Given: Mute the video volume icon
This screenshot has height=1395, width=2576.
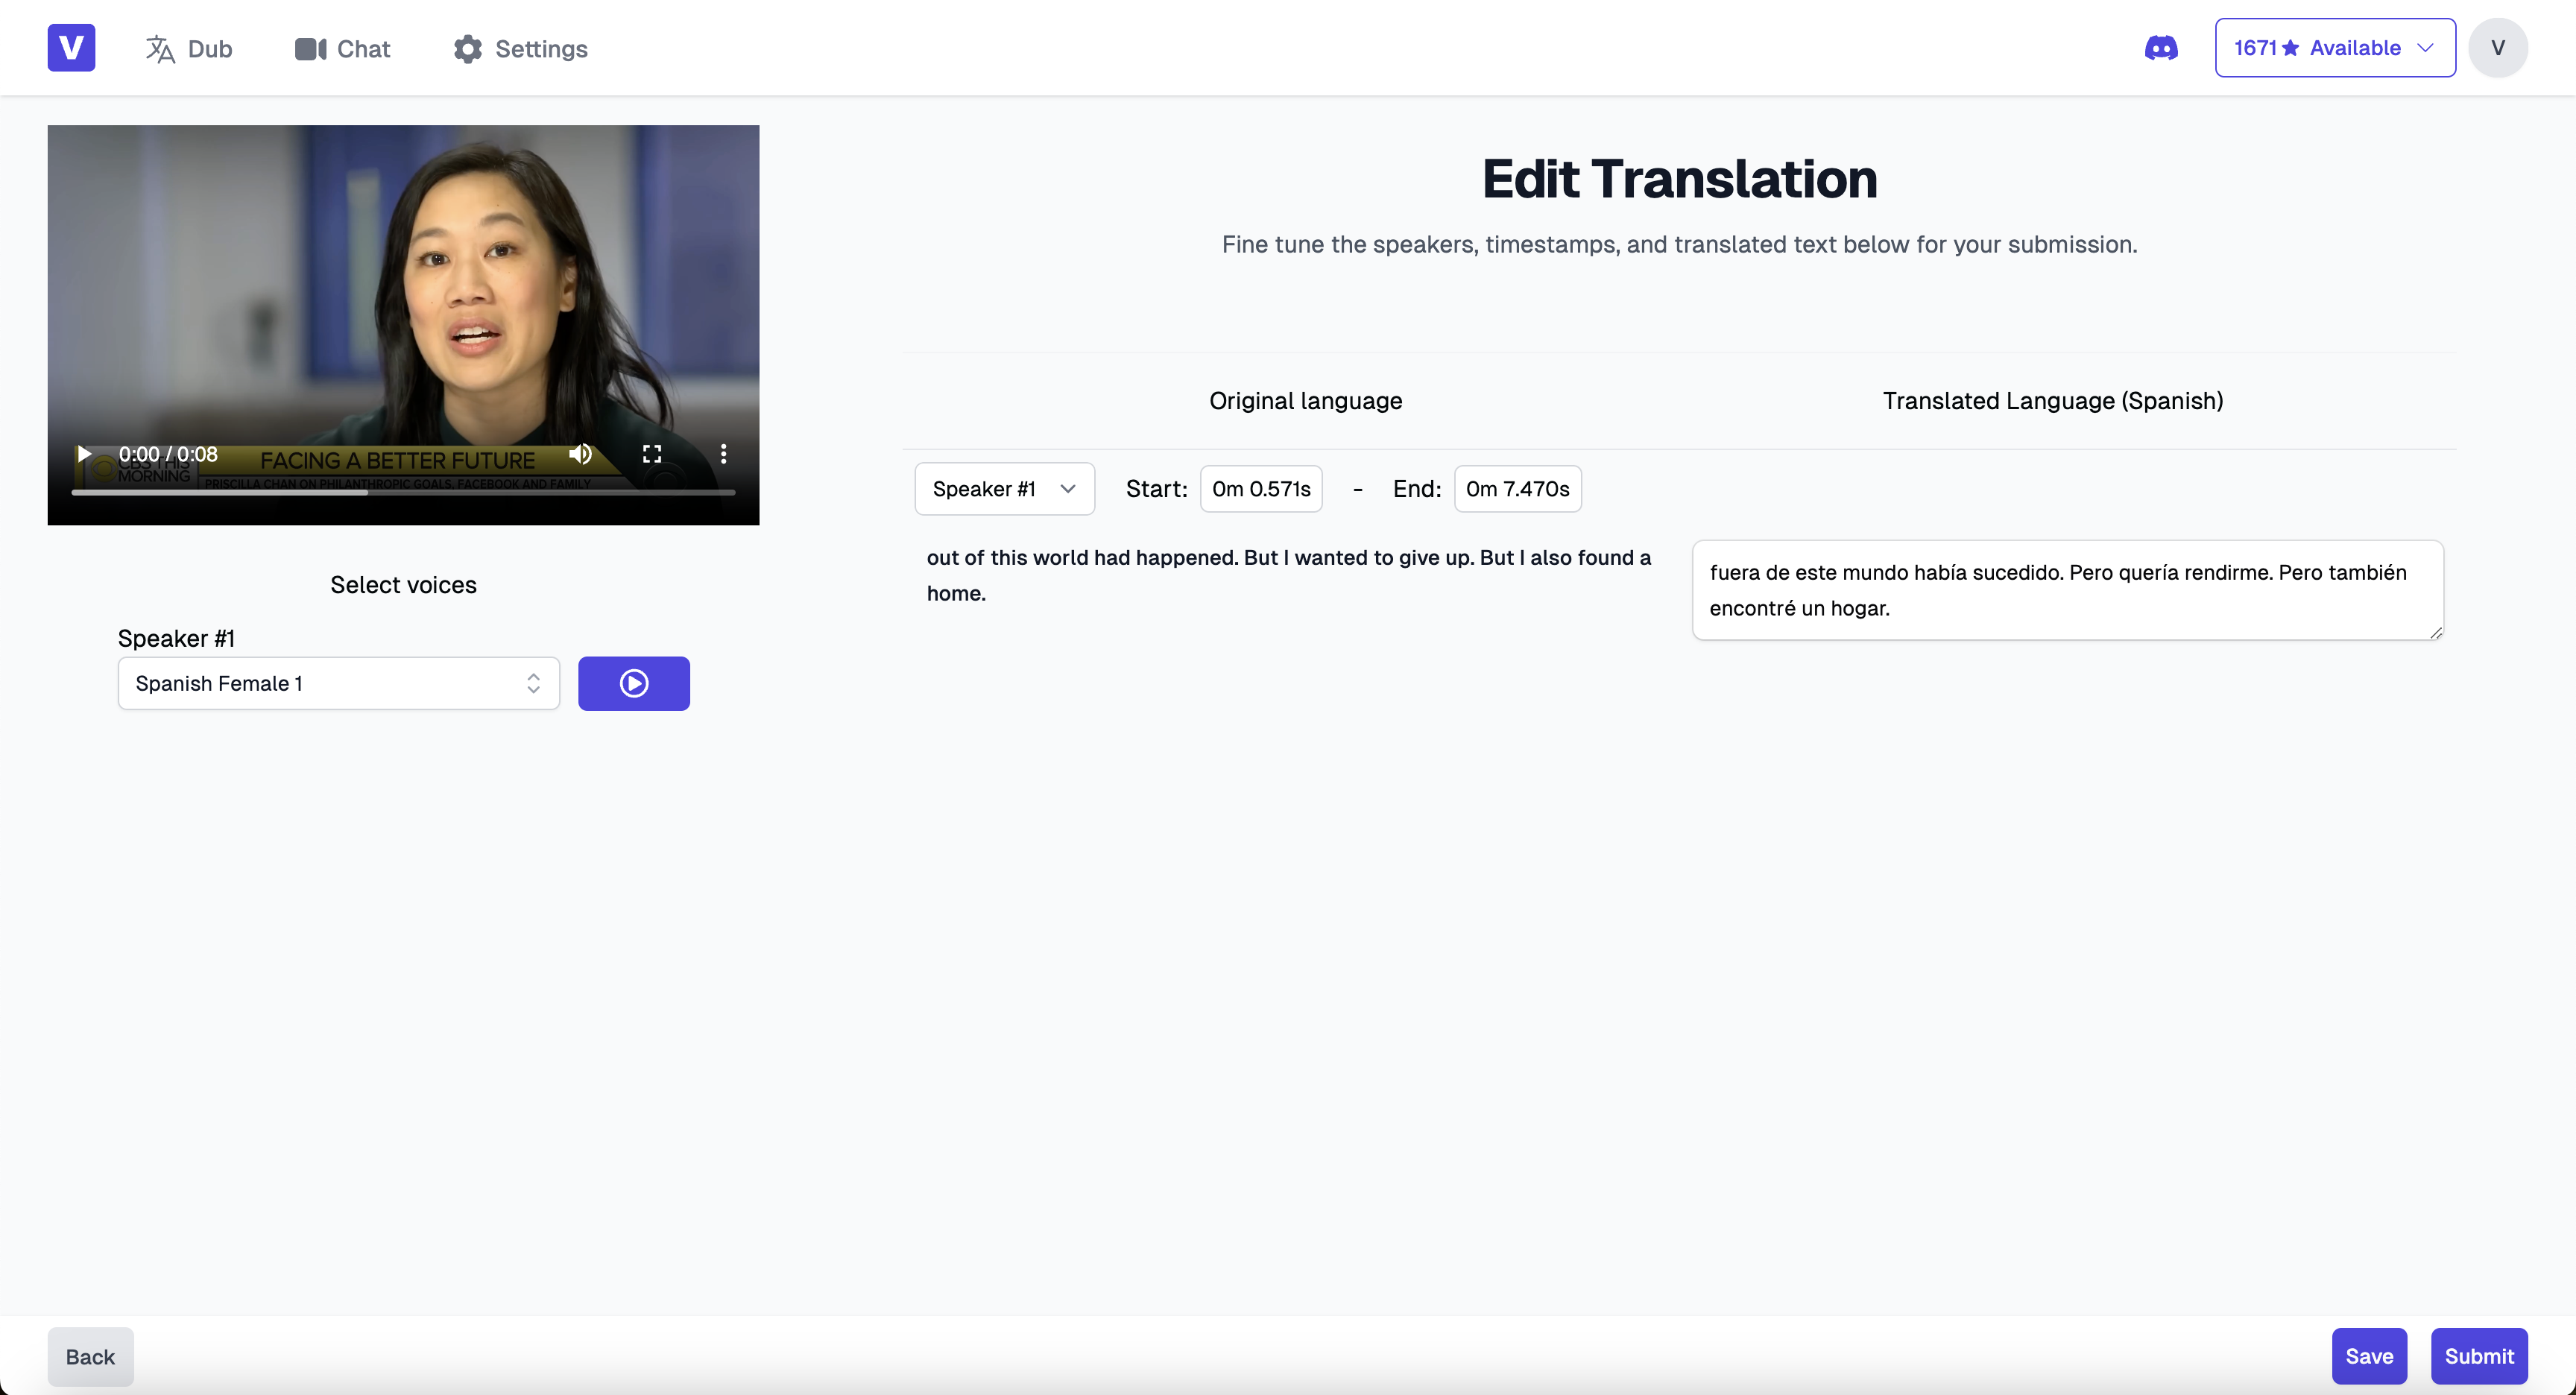Looking at the screenshot, I should [580, 454].
